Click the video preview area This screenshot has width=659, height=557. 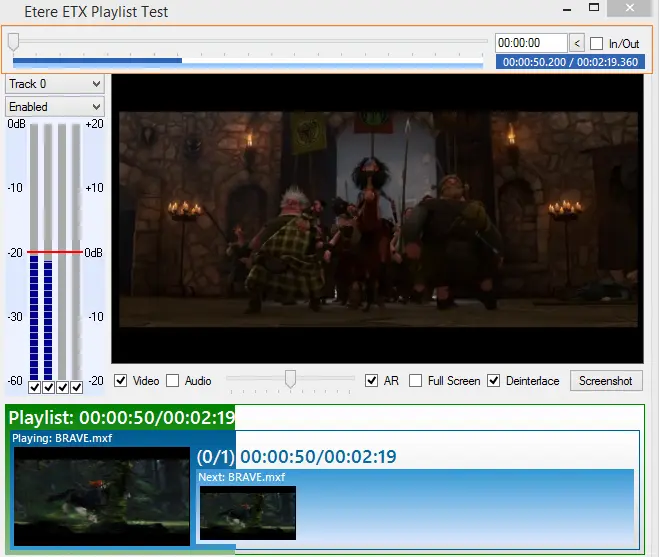(375, 218)
